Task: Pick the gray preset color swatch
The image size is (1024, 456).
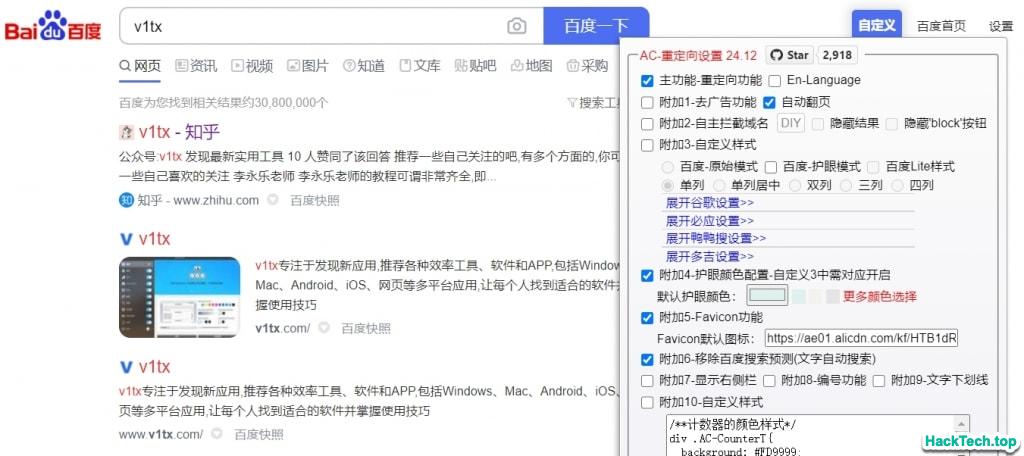Action: [832, 297]
